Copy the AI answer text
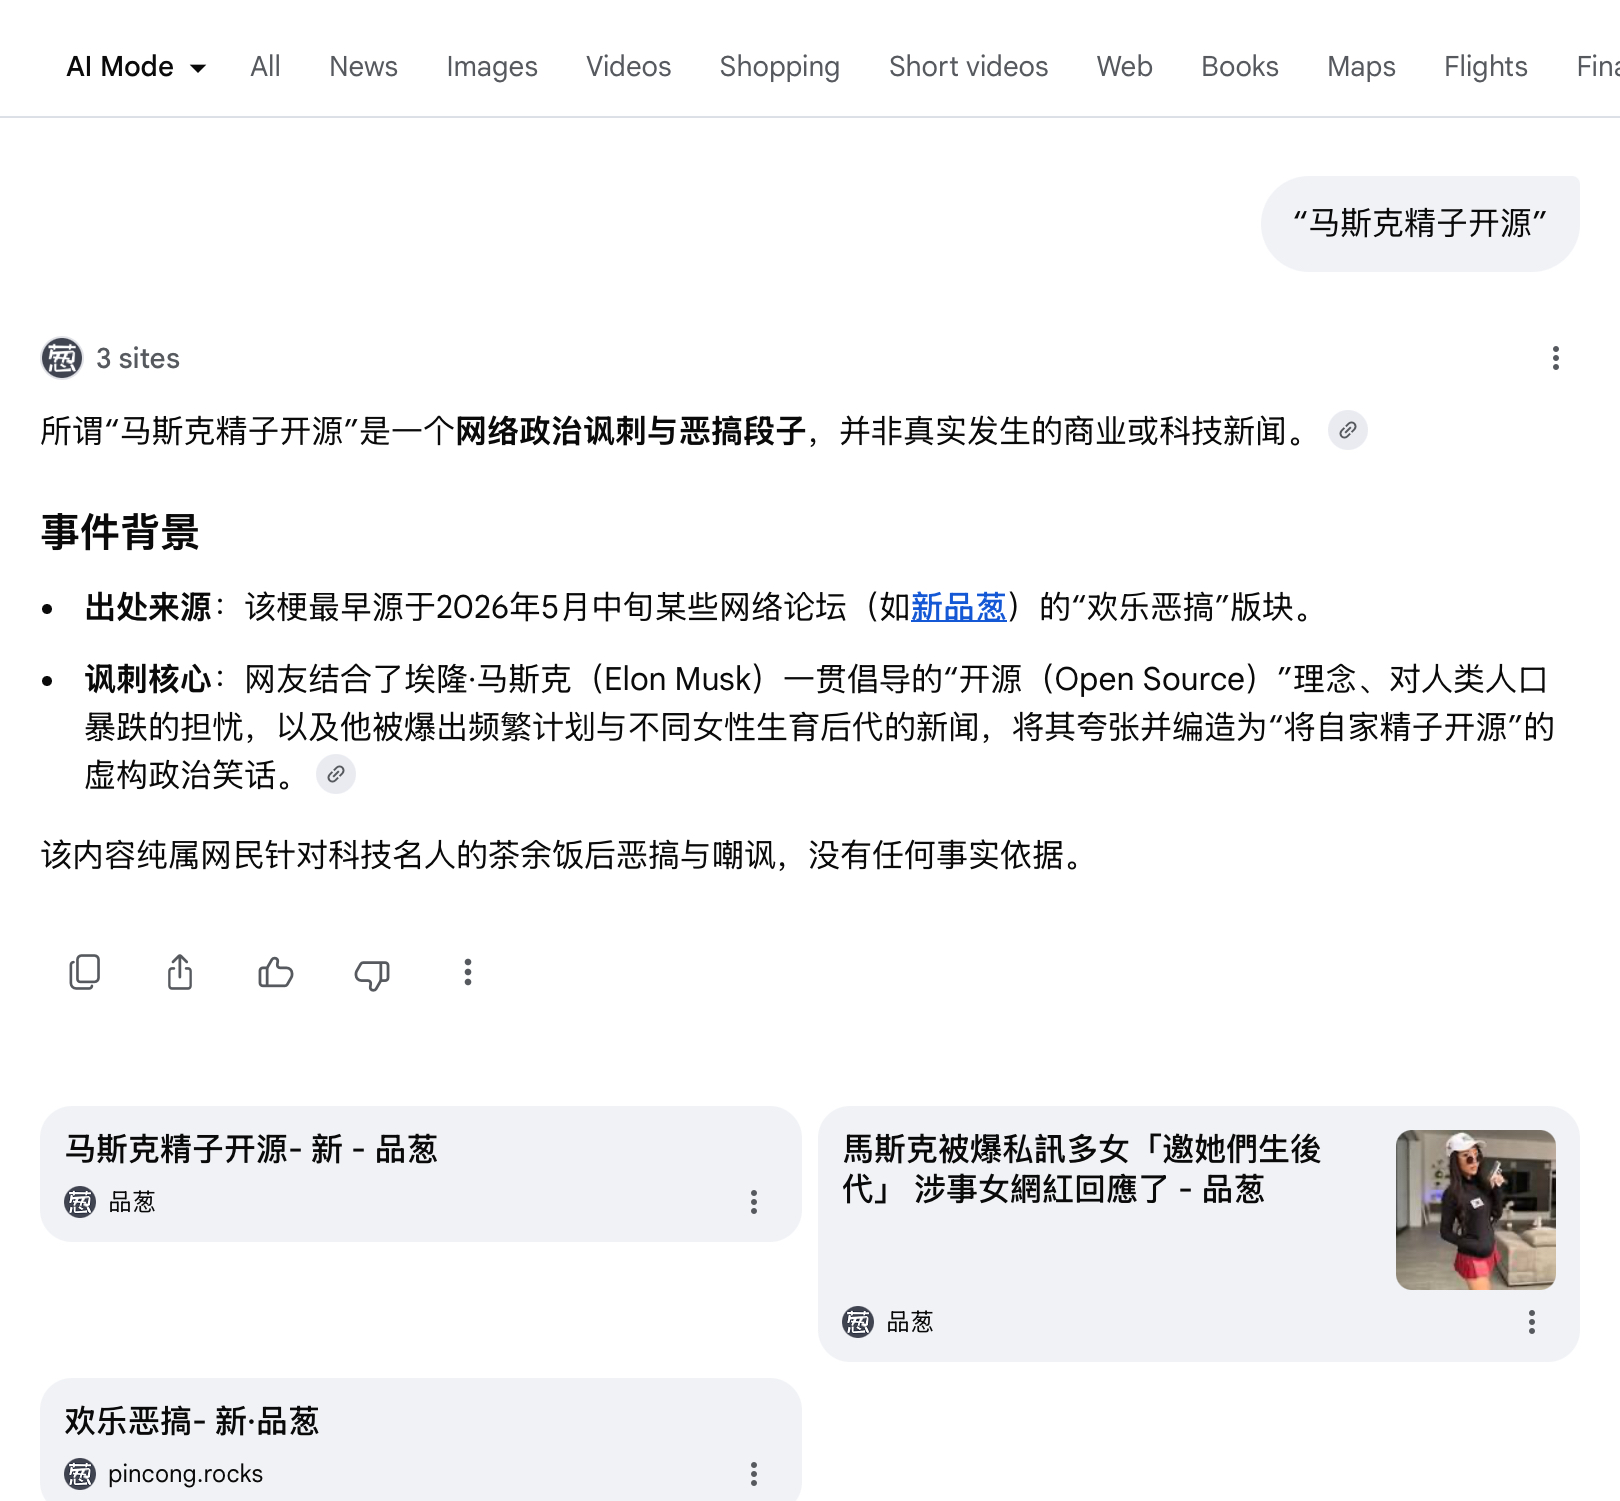Image resolution: width=1620 pixels, height=1501 pixels. 85,972
